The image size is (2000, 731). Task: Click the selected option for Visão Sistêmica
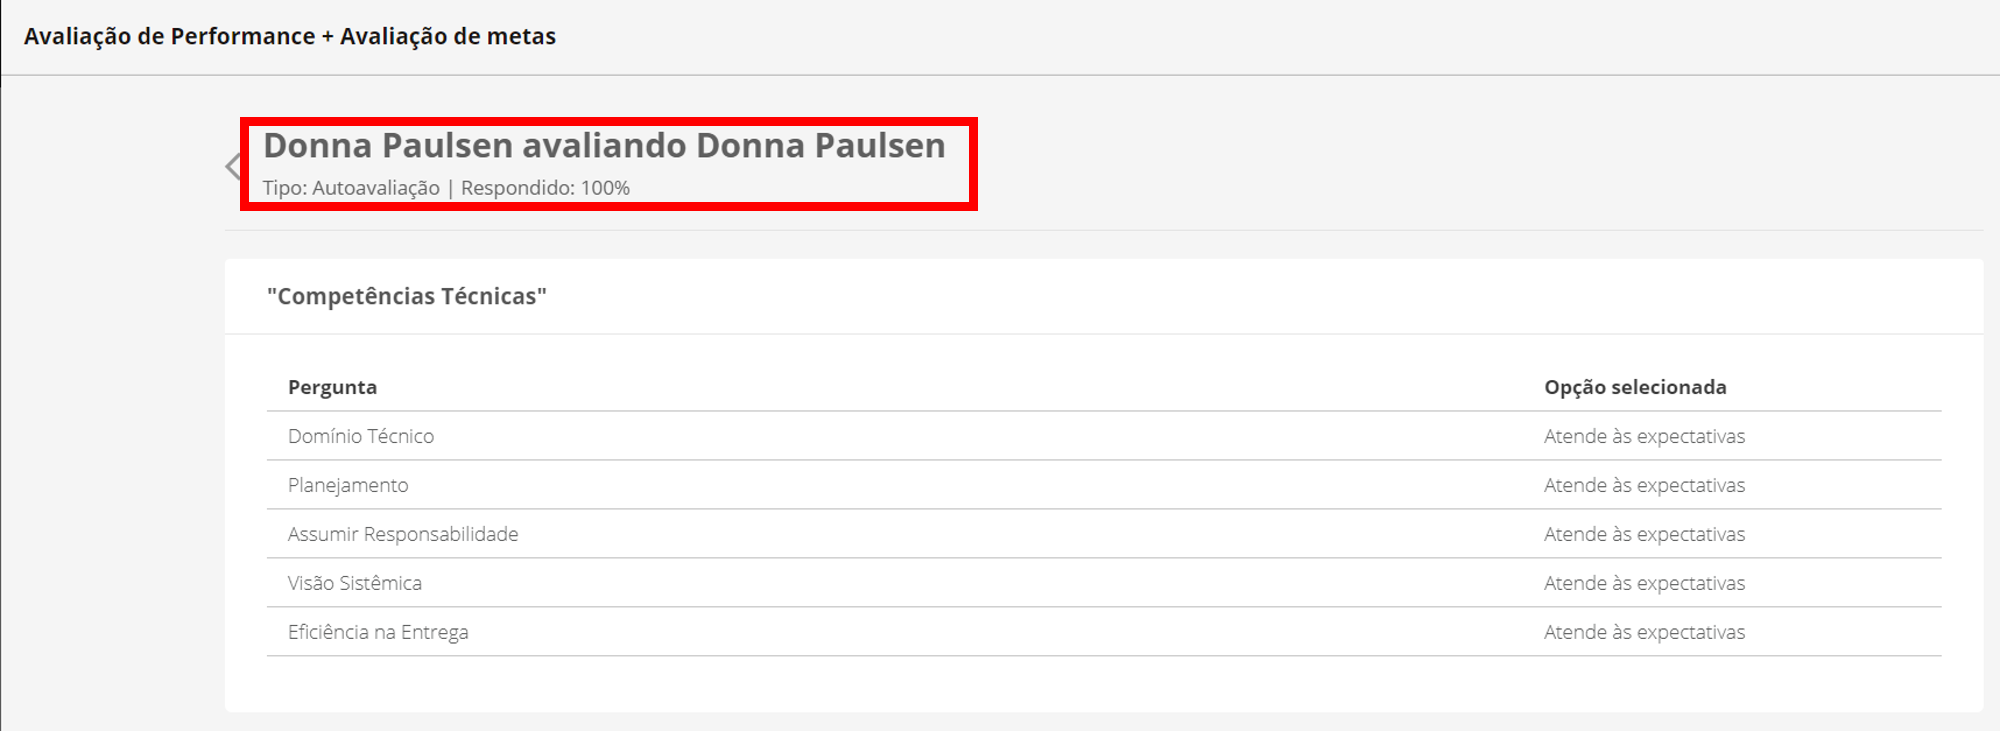coord(1644,584)
